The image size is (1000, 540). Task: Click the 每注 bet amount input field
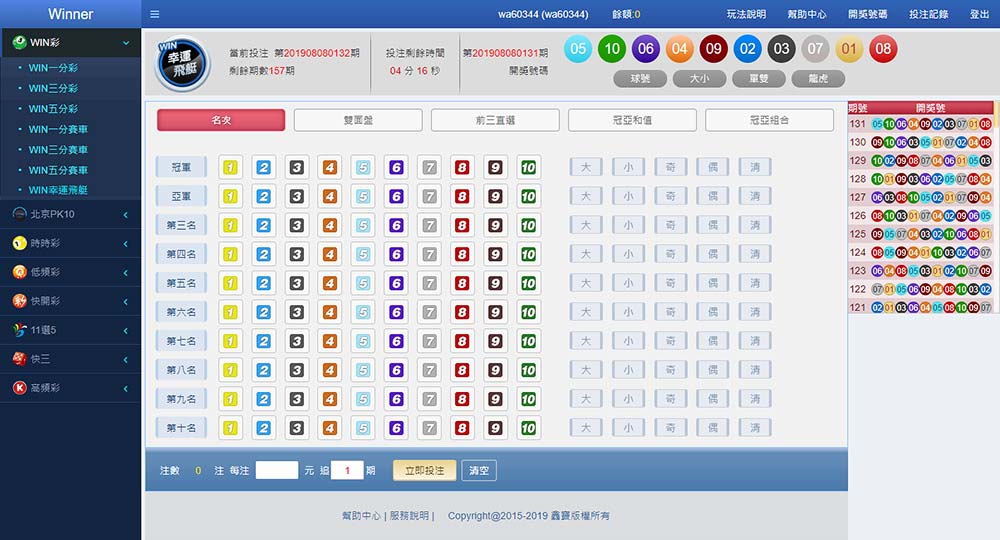point(277,470)
